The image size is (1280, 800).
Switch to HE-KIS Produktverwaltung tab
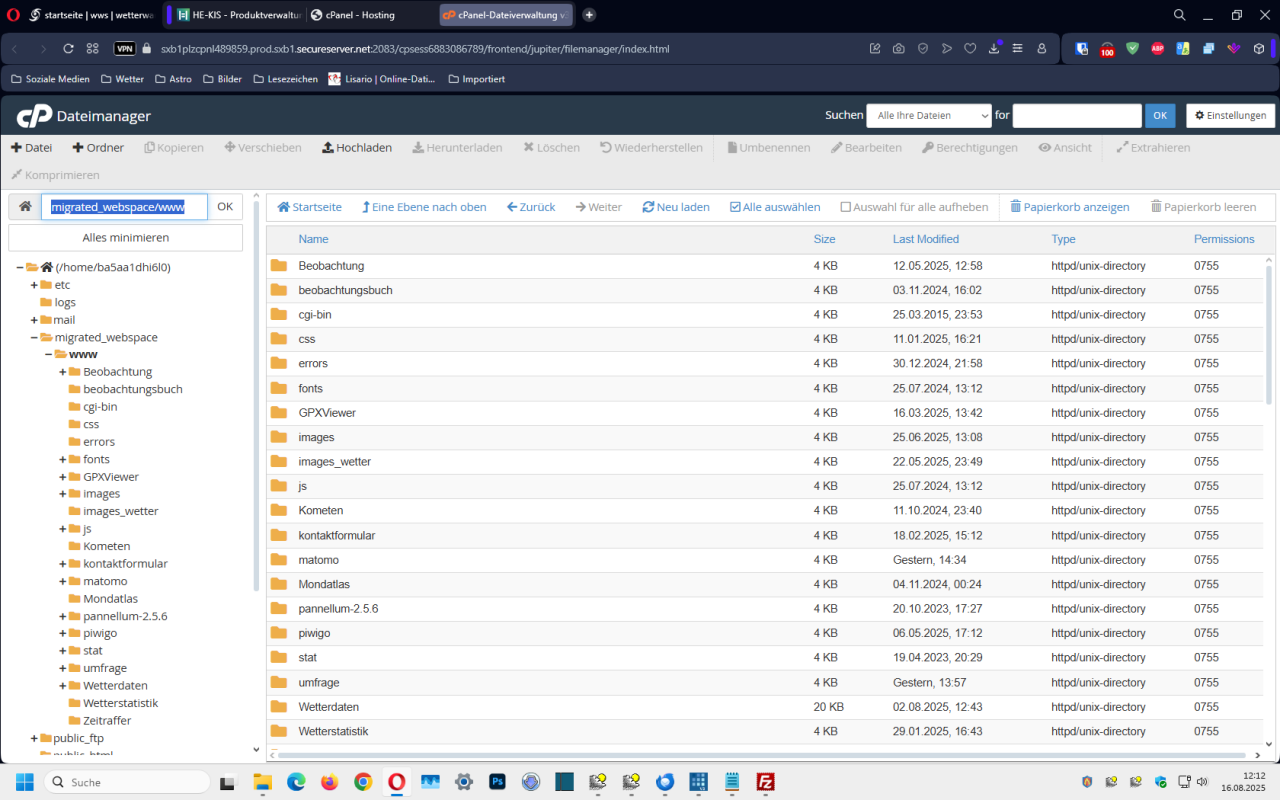[231, 15]
